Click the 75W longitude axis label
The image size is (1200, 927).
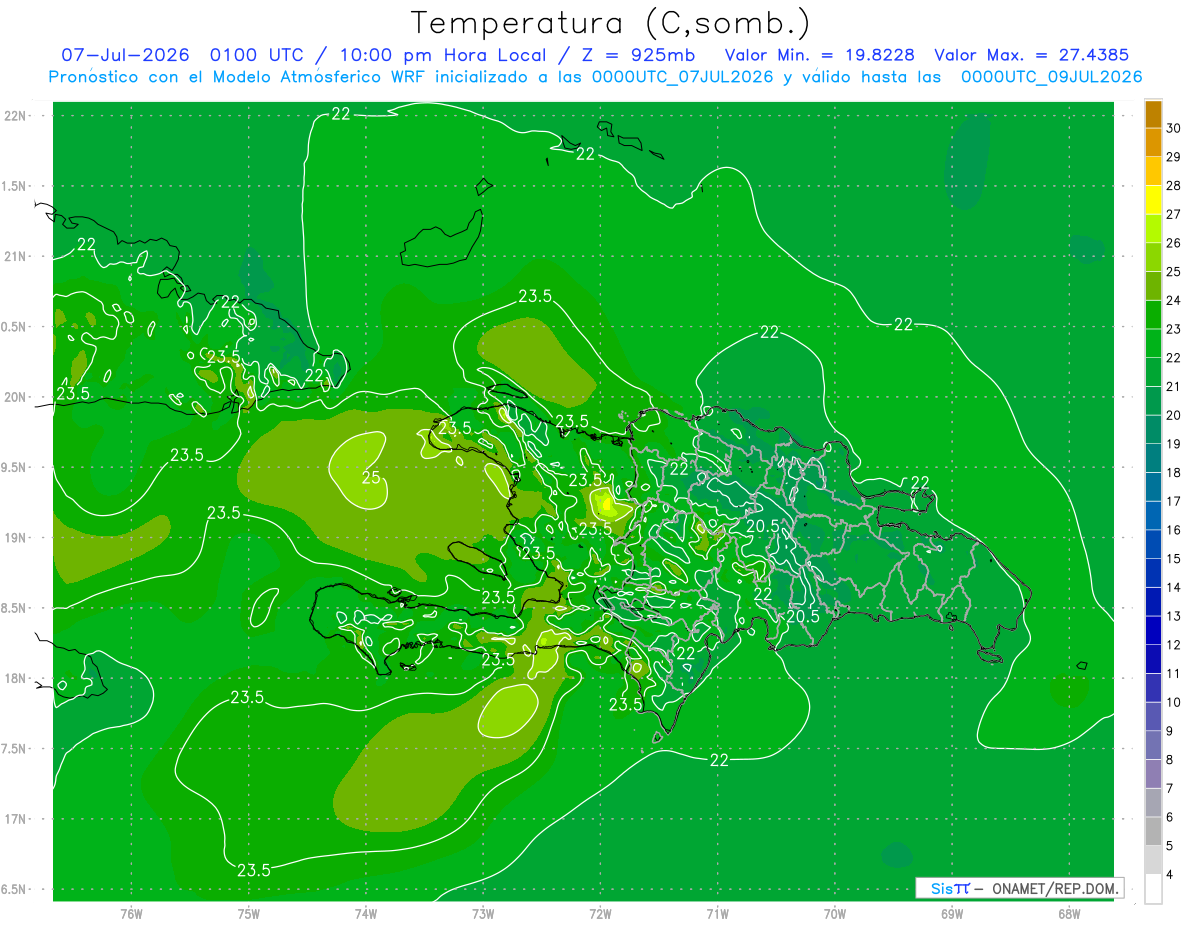pos(249,913)
